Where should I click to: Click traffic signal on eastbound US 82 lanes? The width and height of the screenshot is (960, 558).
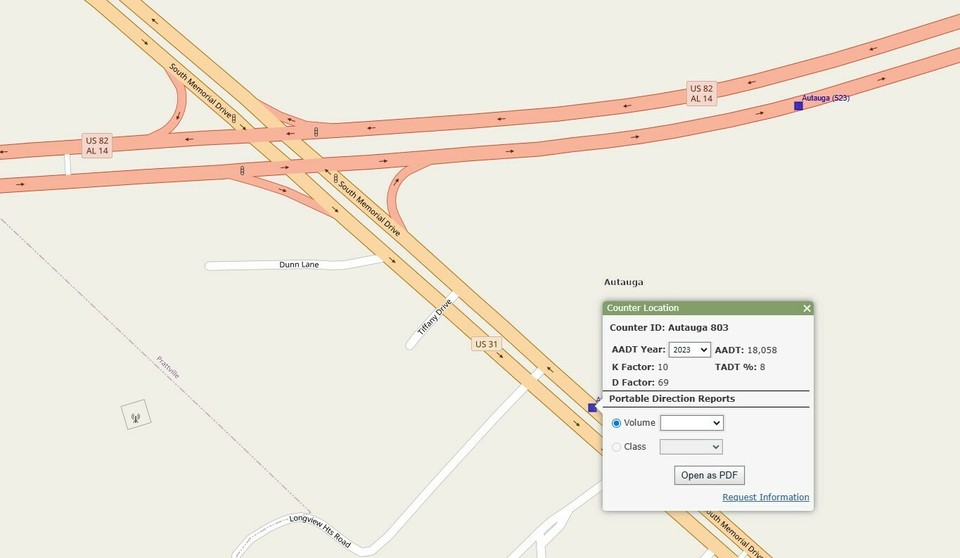(x=242, y=171)
